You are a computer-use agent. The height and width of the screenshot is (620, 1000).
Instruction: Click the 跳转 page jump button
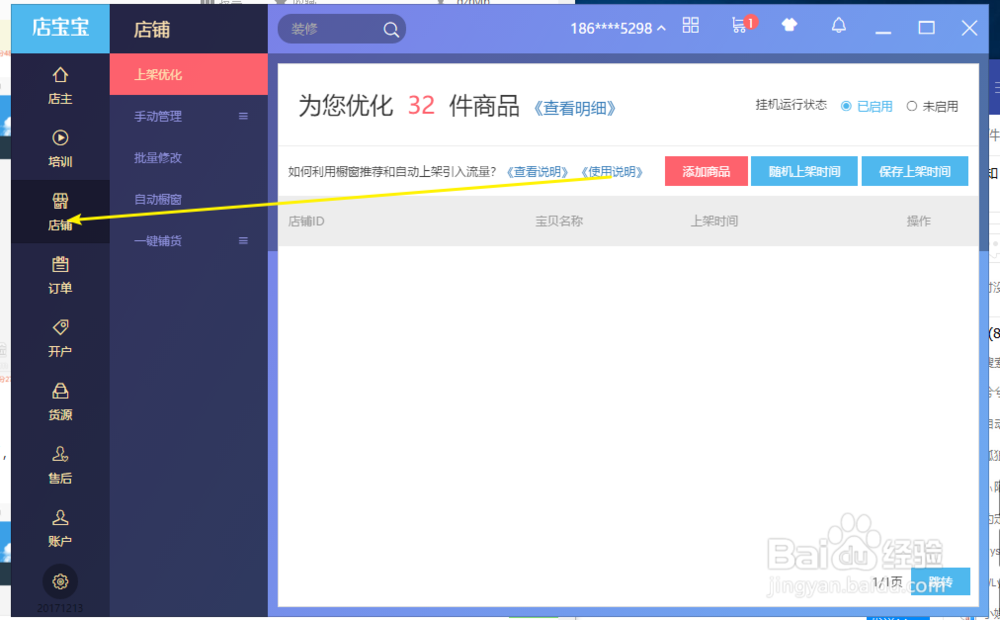click(941, 581)
